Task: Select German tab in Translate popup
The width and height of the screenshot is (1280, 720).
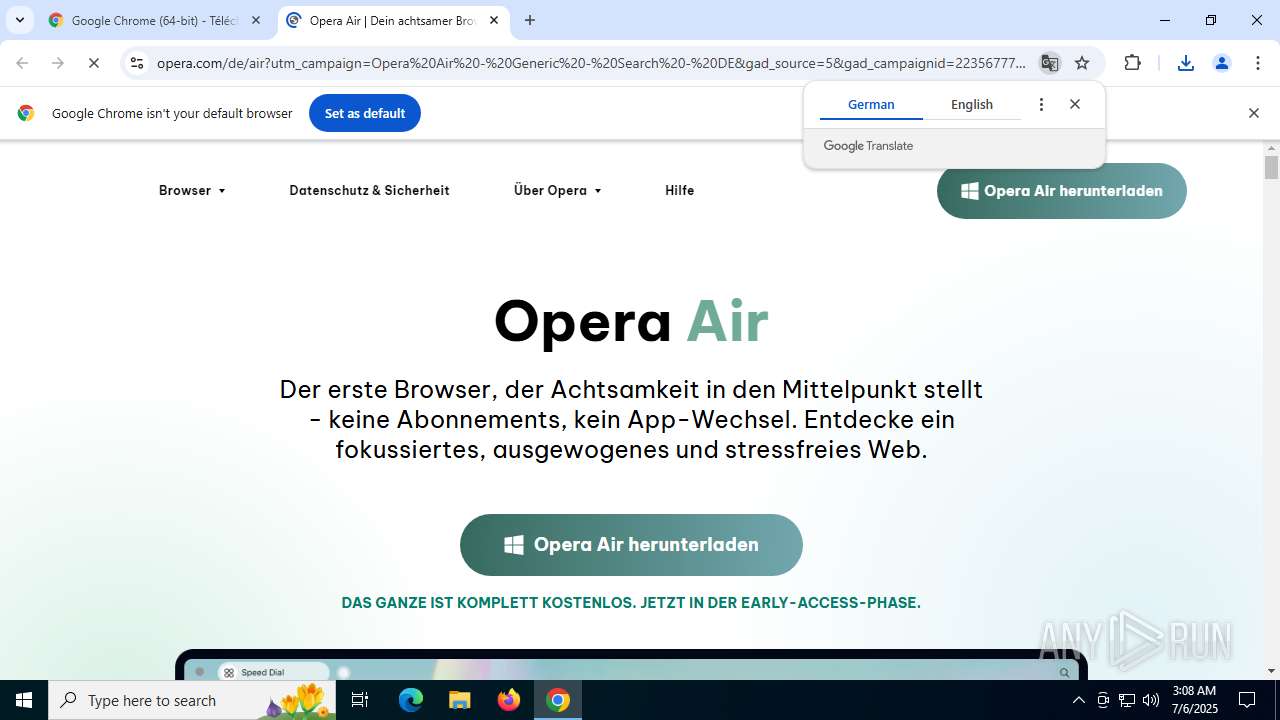Action: [871, 104]
